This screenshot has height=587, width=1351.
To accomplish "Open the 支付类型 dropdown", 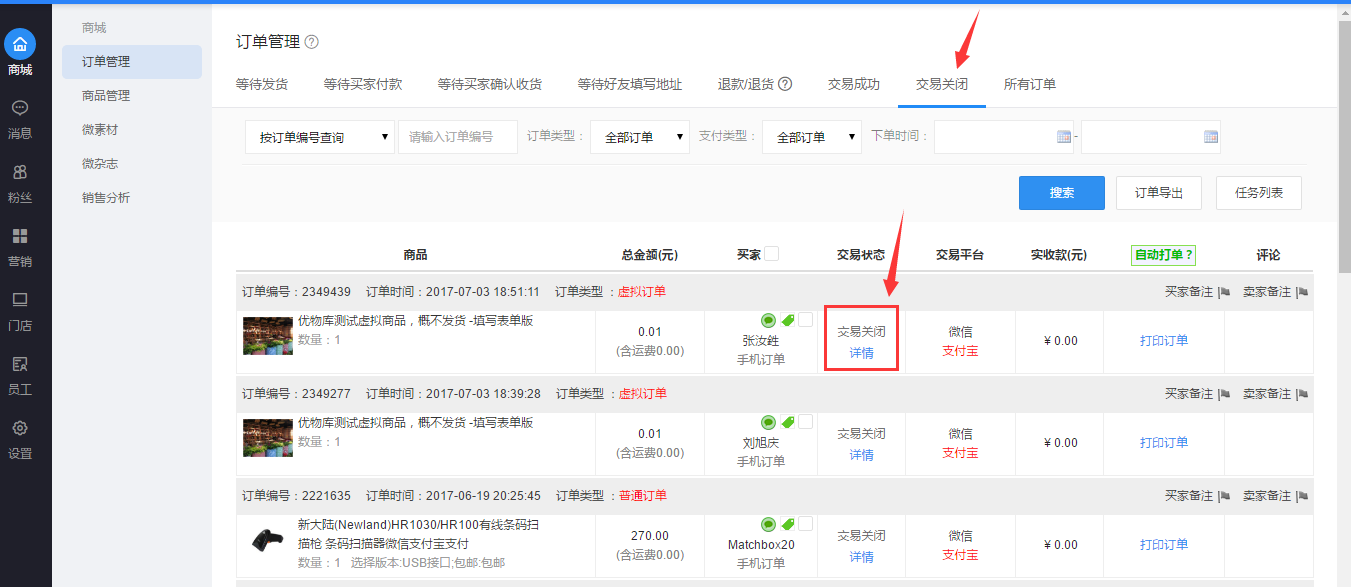I will coord(811,137).
